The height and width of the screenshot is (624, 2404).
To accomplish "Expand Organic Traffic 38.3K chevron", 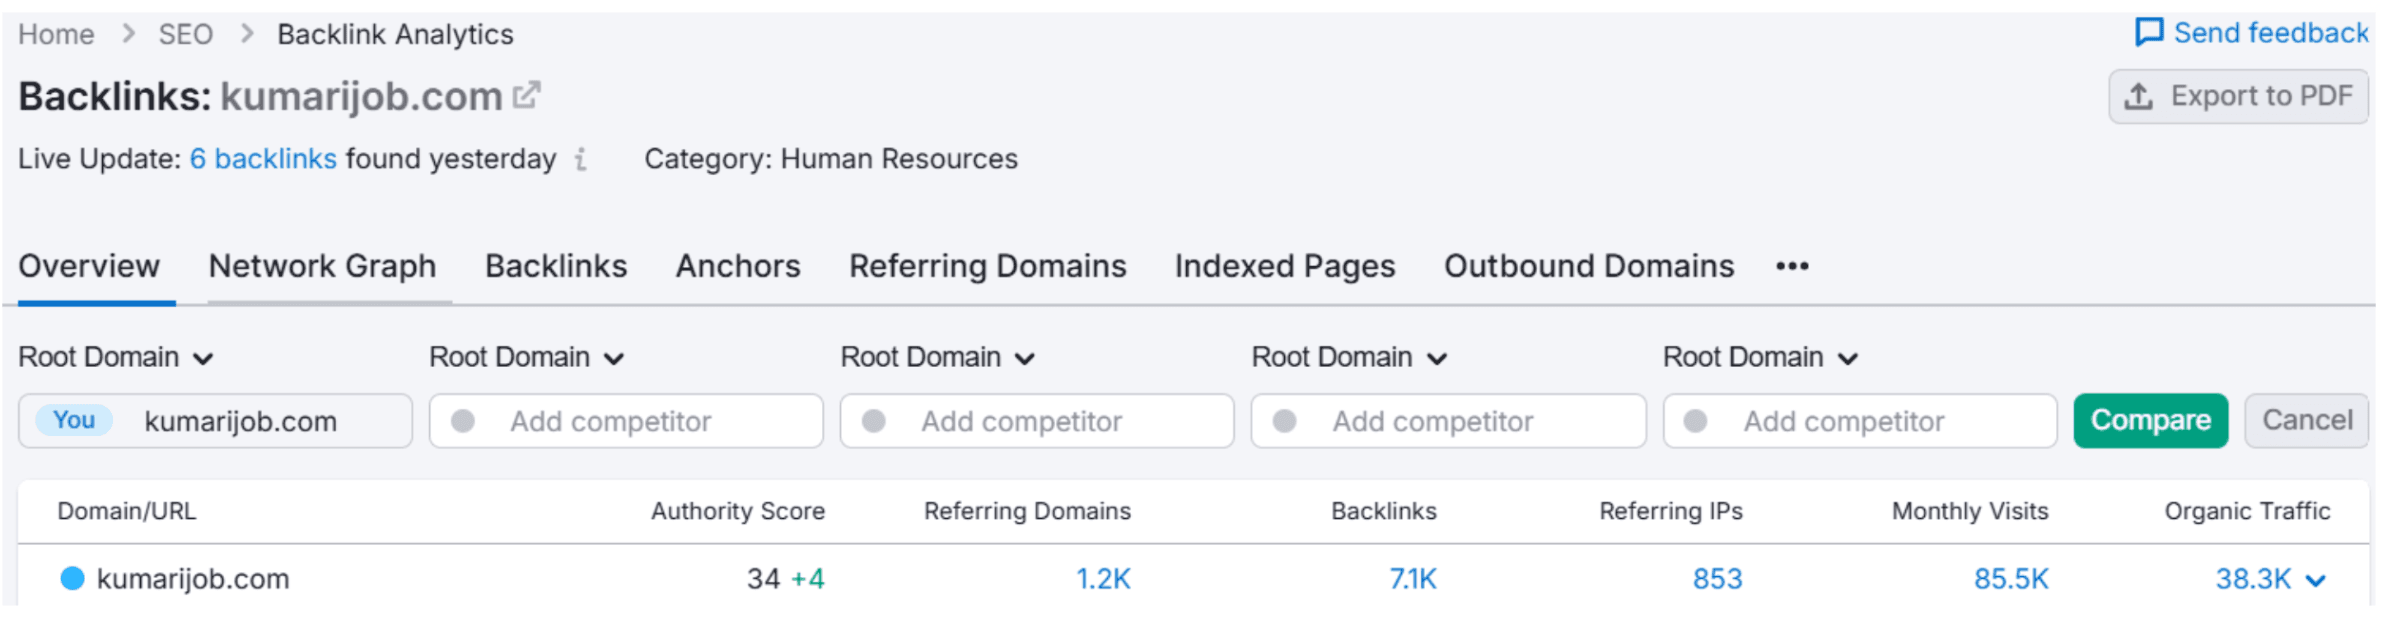I will tap(2316, 580).
